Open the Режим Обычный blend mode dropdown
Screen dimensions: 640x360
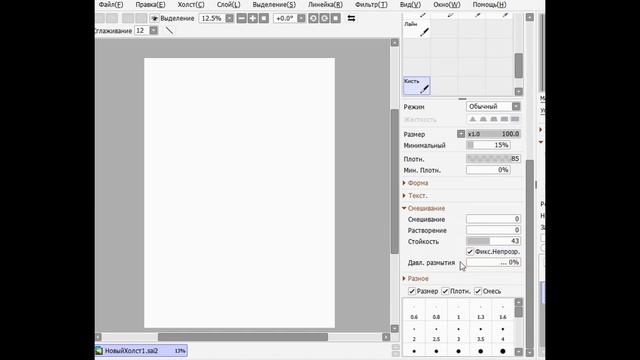tap(493, 107)
